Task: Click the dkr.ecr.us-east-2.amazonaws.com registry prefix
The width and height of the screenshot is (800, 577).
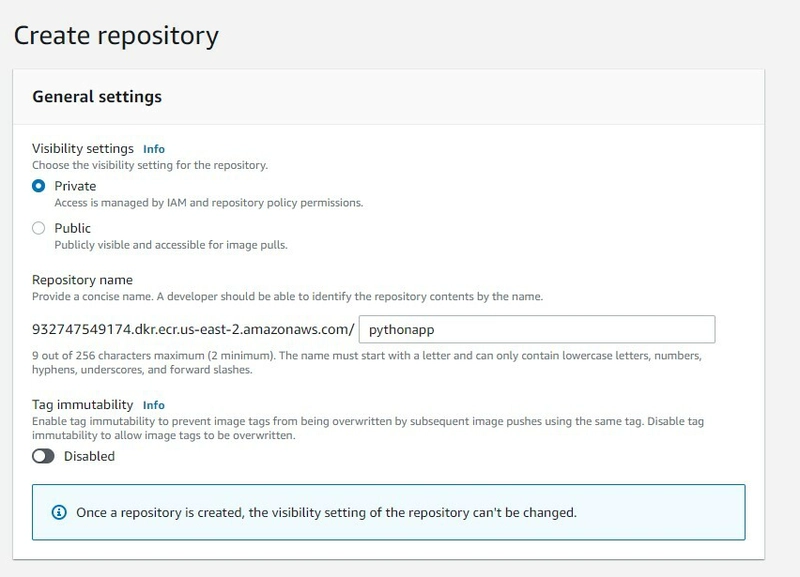Action: [x=193, y=330]
